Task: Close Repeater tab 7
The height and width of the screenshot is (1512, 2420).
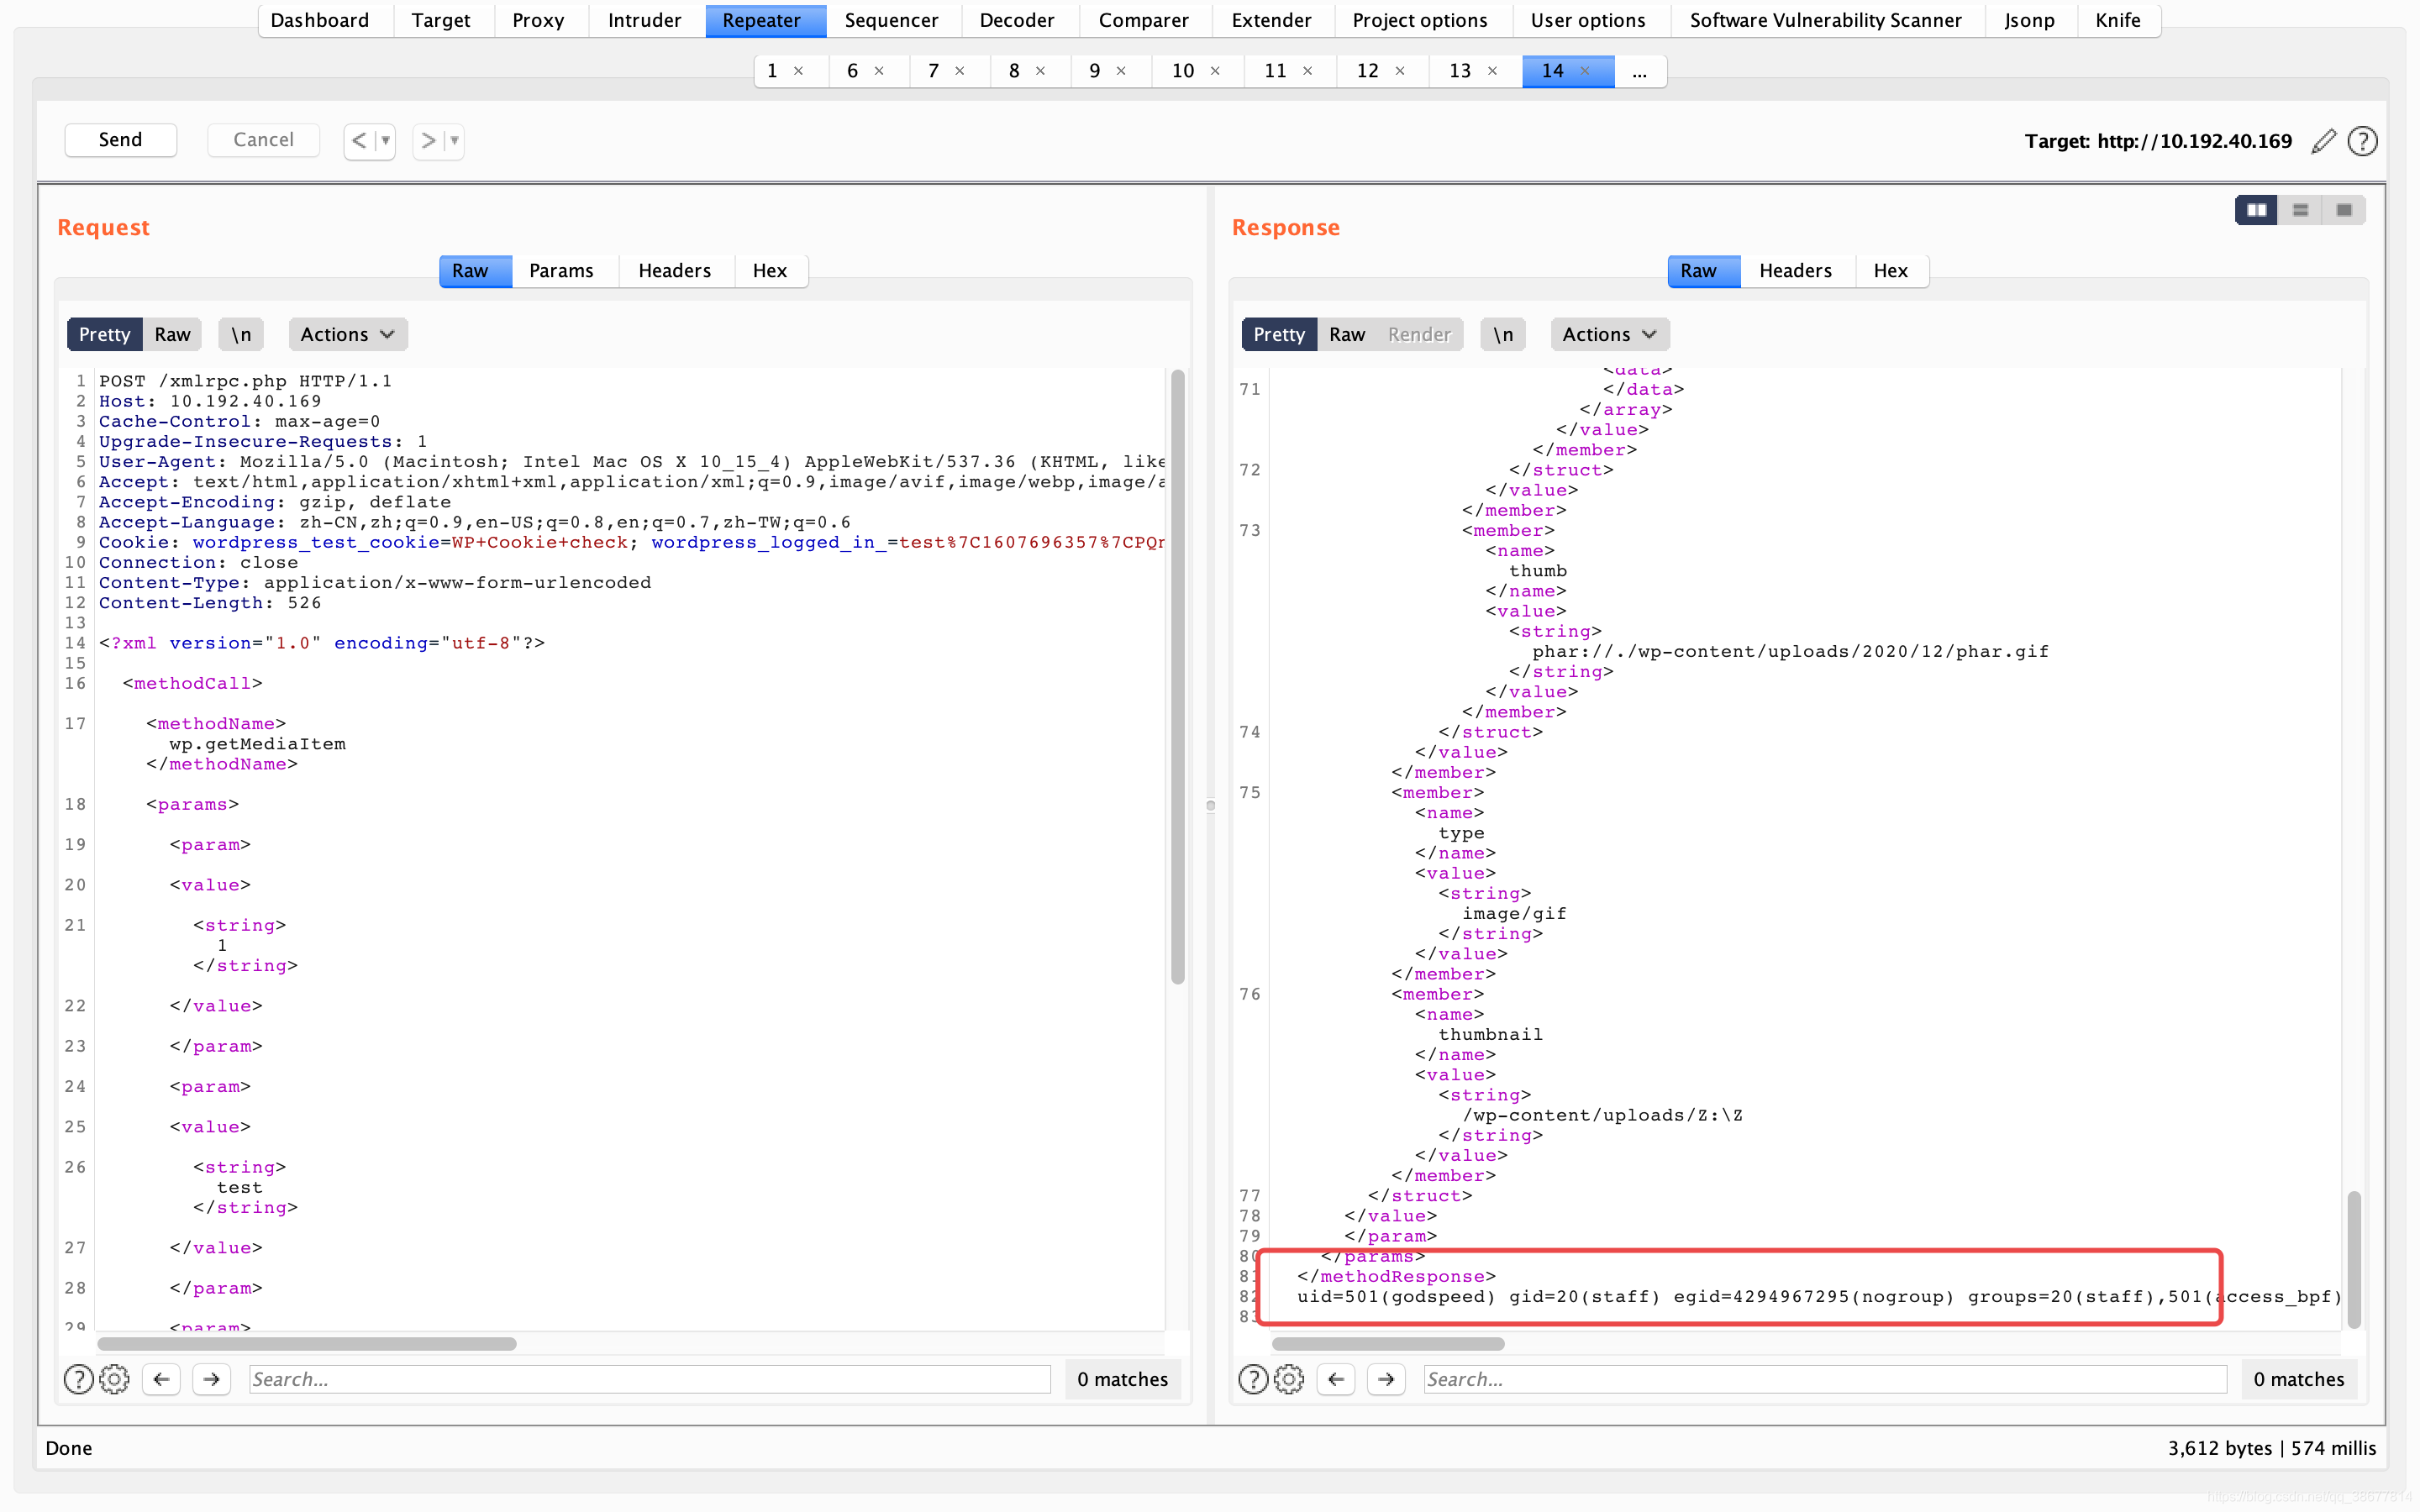Action: 960,71
